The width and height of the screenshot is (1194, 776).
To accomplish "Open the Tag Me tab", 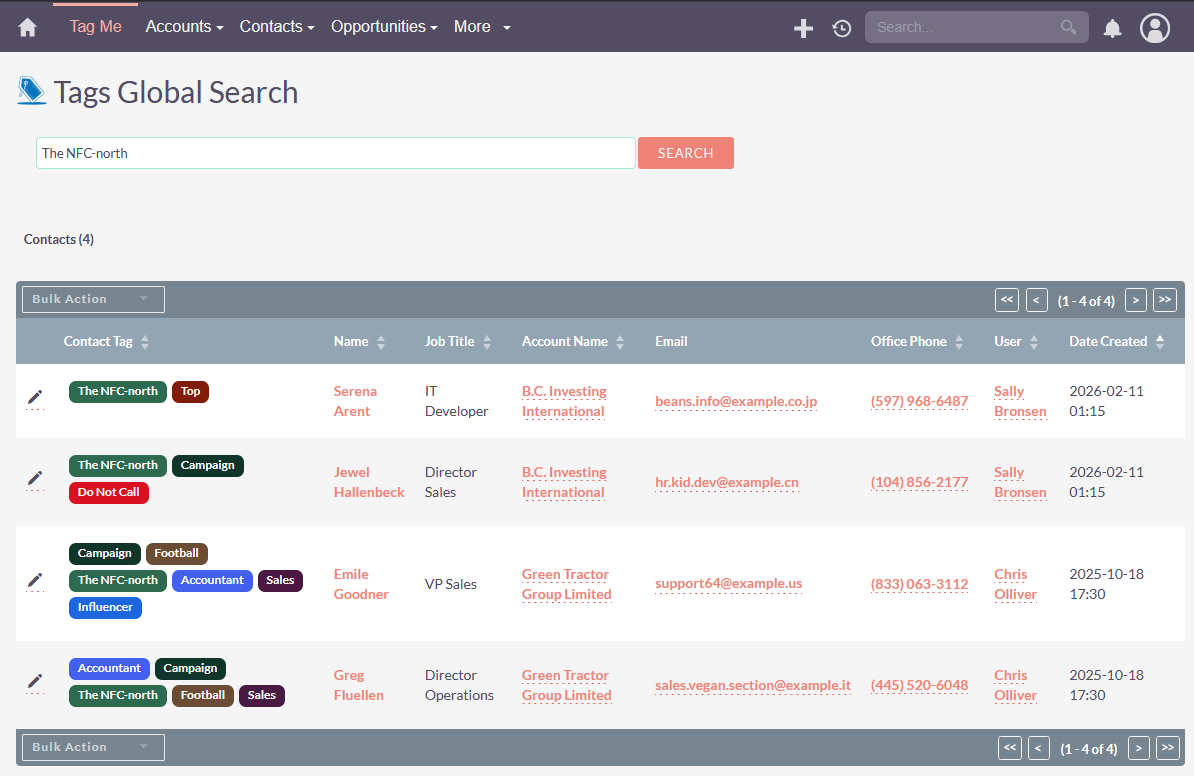I will click(96, 27).
